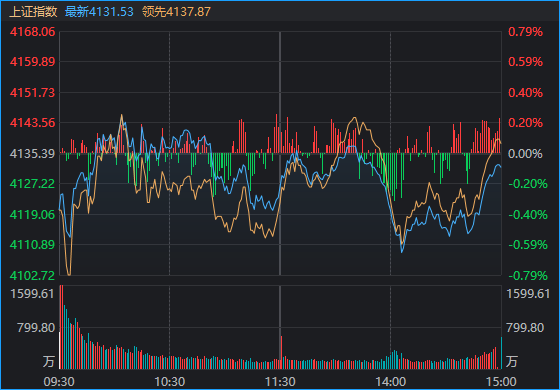The width and height of the screenshot is (560, 390).
Task: Click the red 0.40% percent label
Action: [x=525, y=92]
